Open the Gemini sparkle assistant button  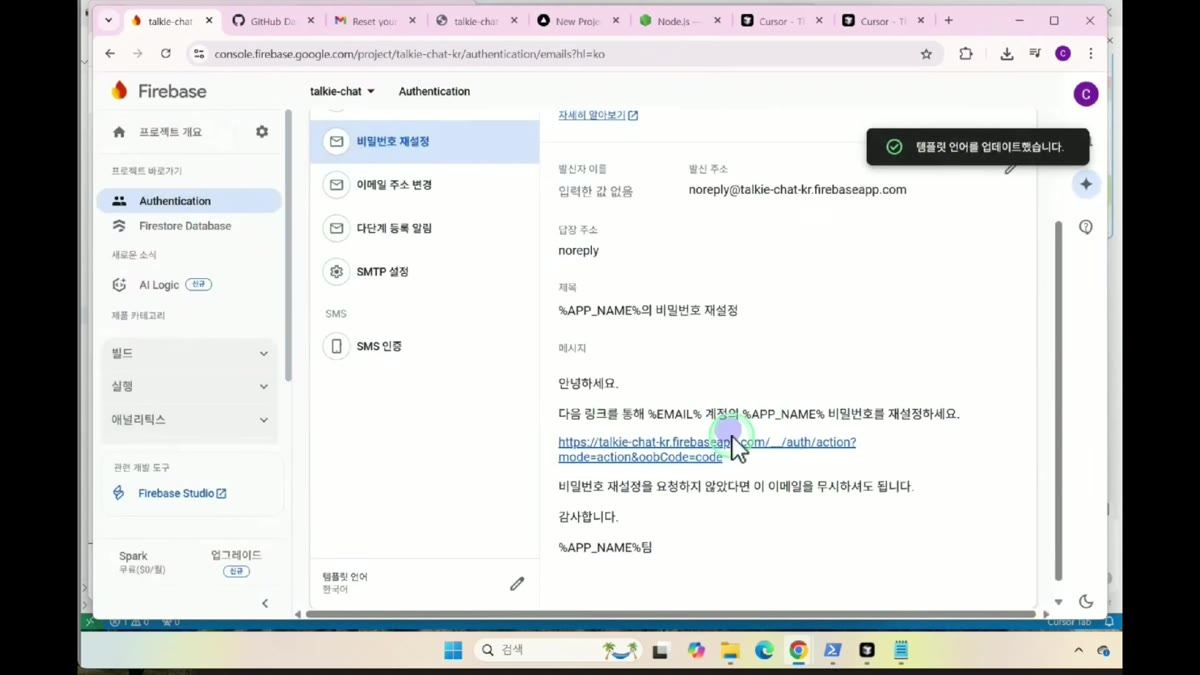(1086, 184)
